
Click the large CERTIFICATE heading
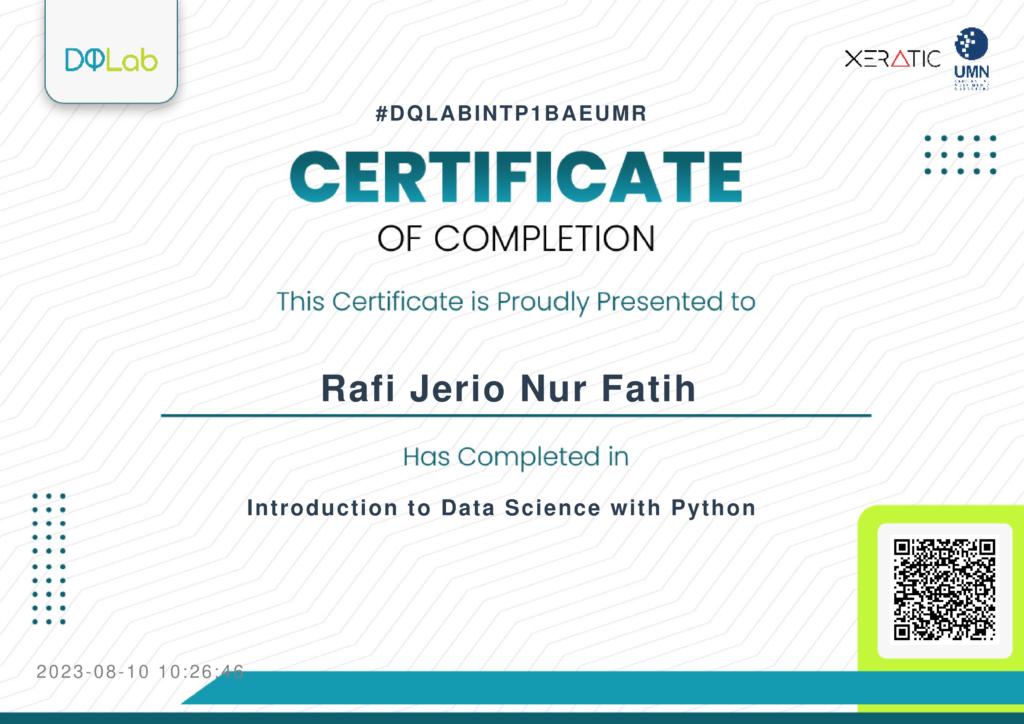click(515, 176)
